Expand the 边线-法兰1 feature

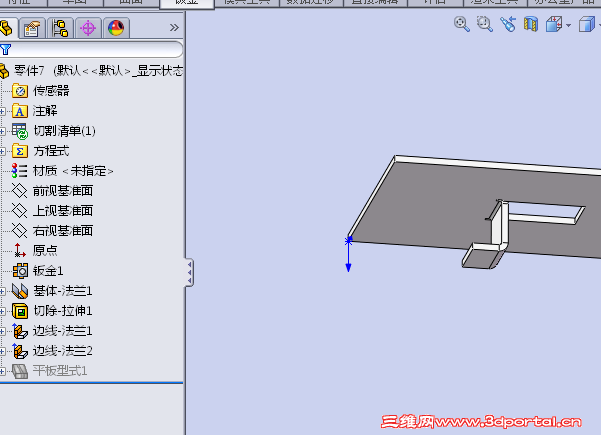[2, 332]
